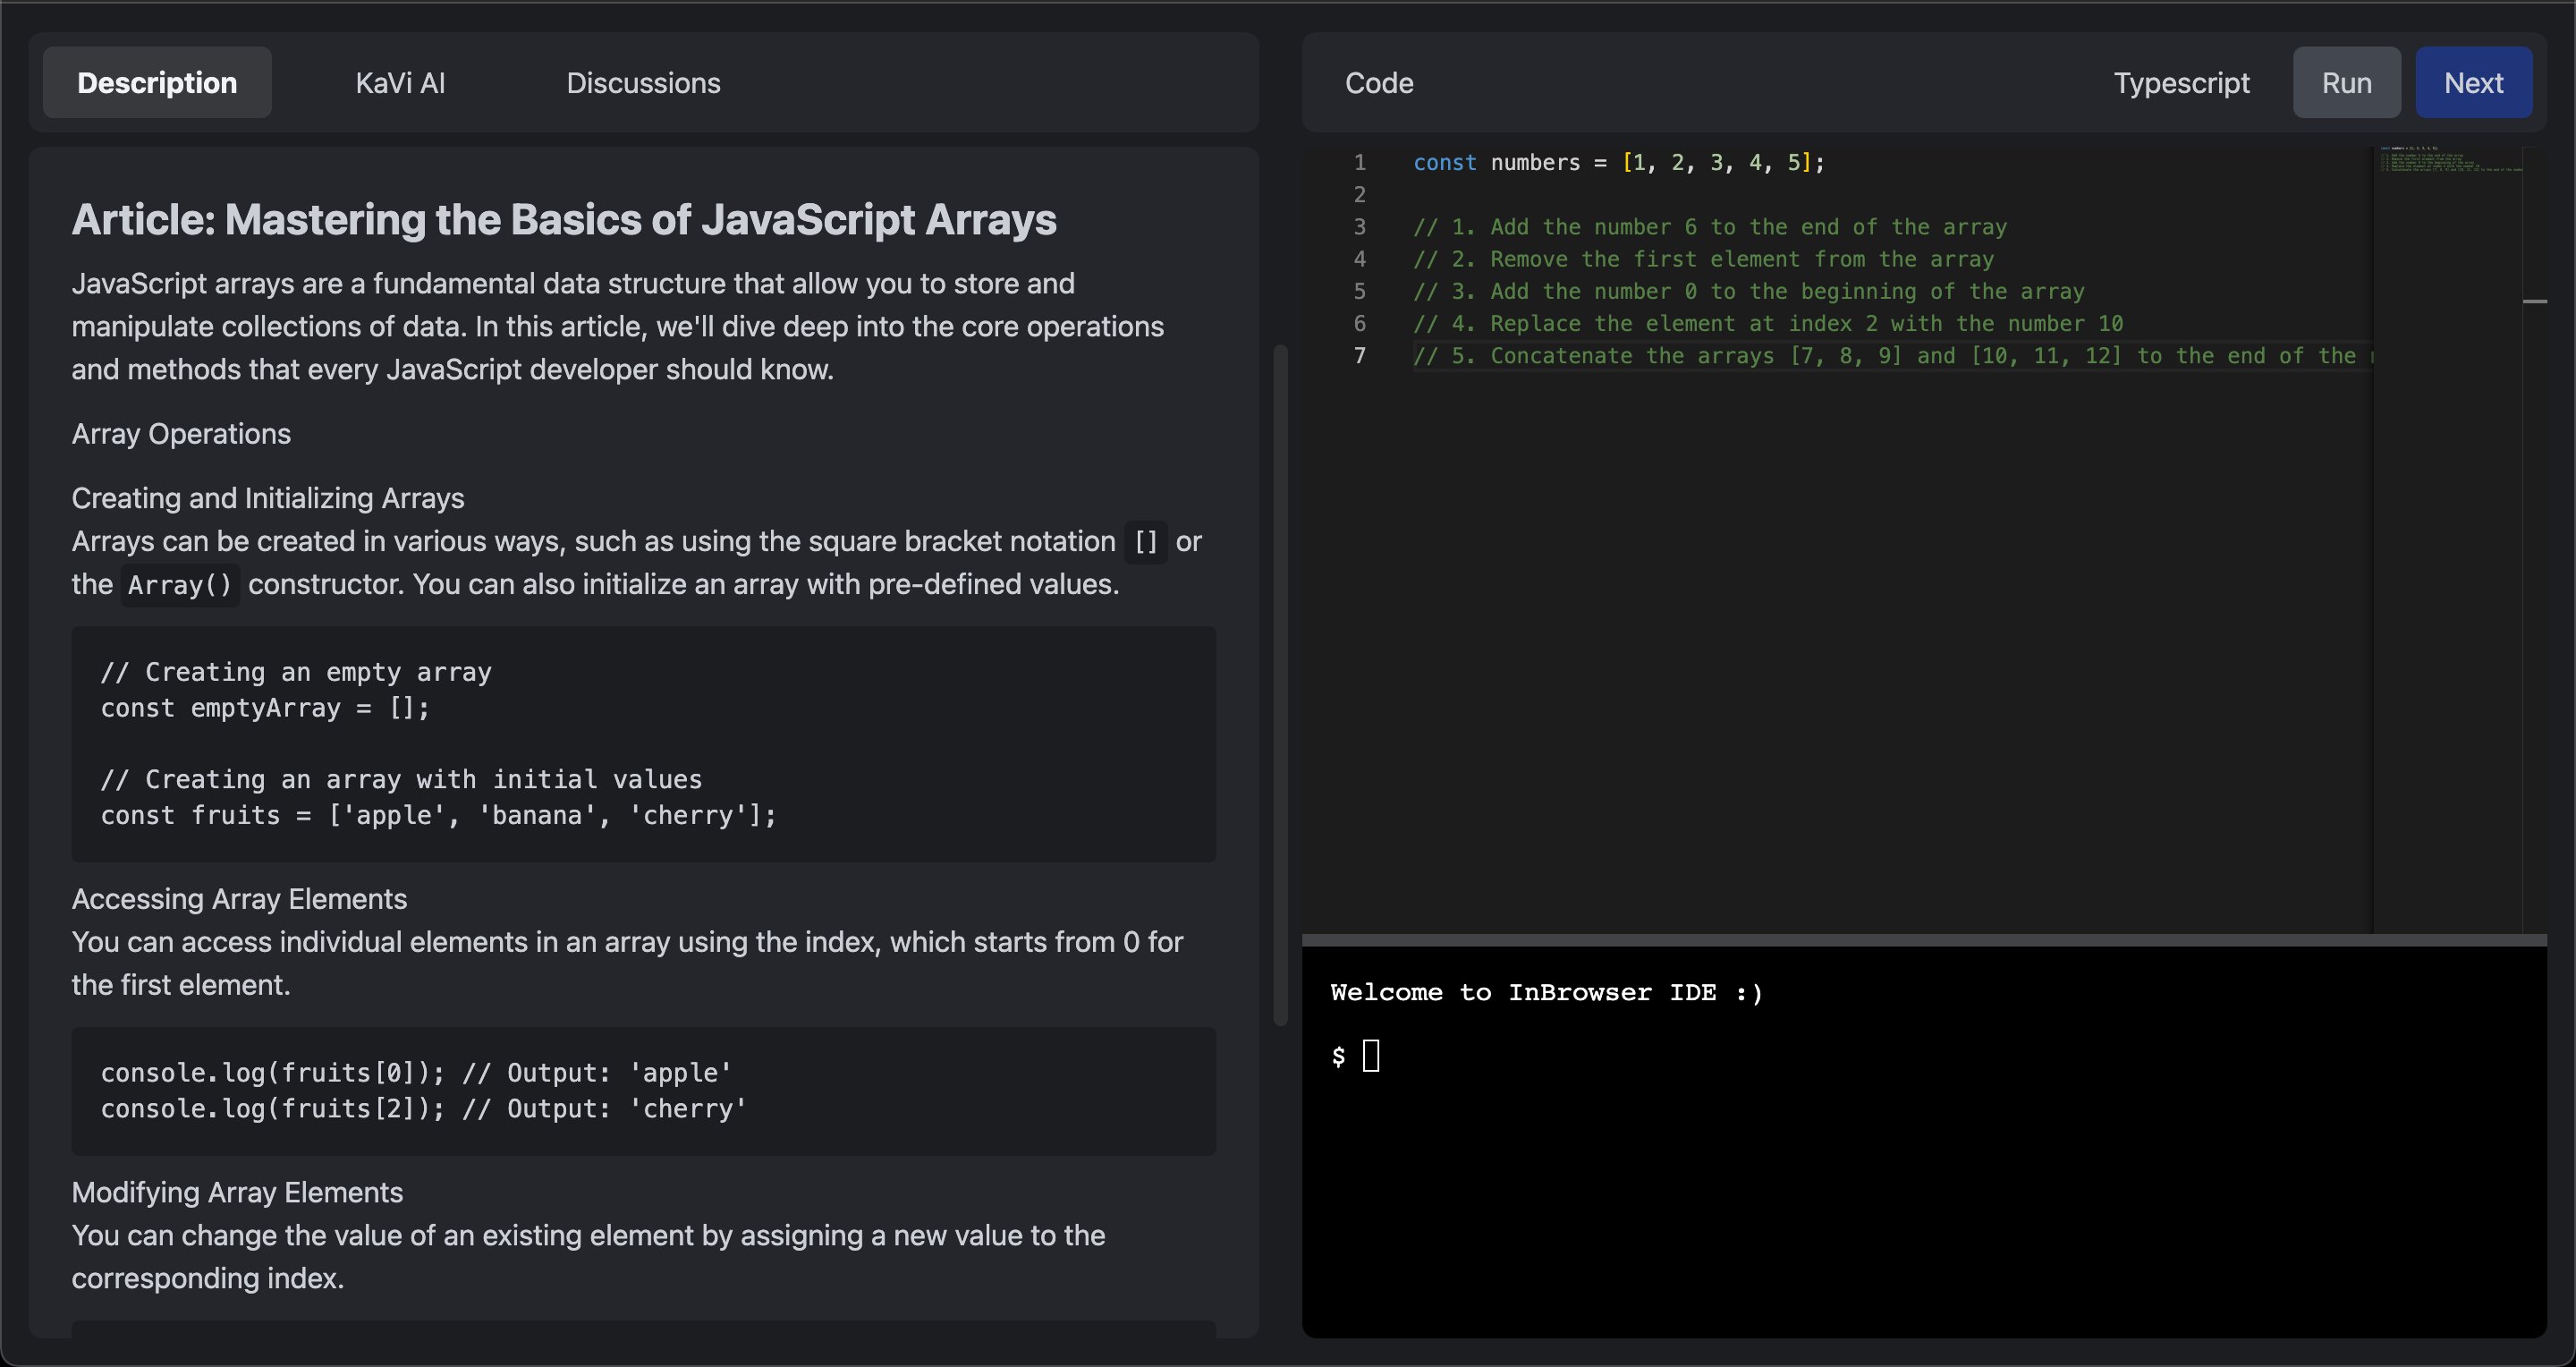Click line number 7 in the editor gutter

tap(1359, 356)
